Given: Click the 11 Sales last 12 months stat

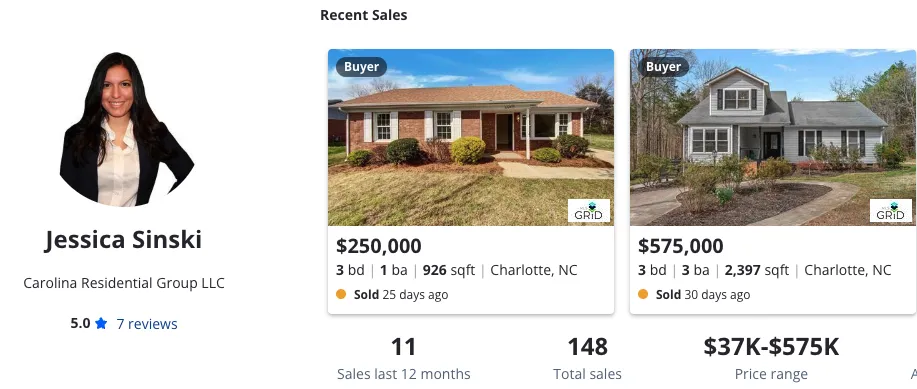Looking at the screenshot, I should click(404, 358).
